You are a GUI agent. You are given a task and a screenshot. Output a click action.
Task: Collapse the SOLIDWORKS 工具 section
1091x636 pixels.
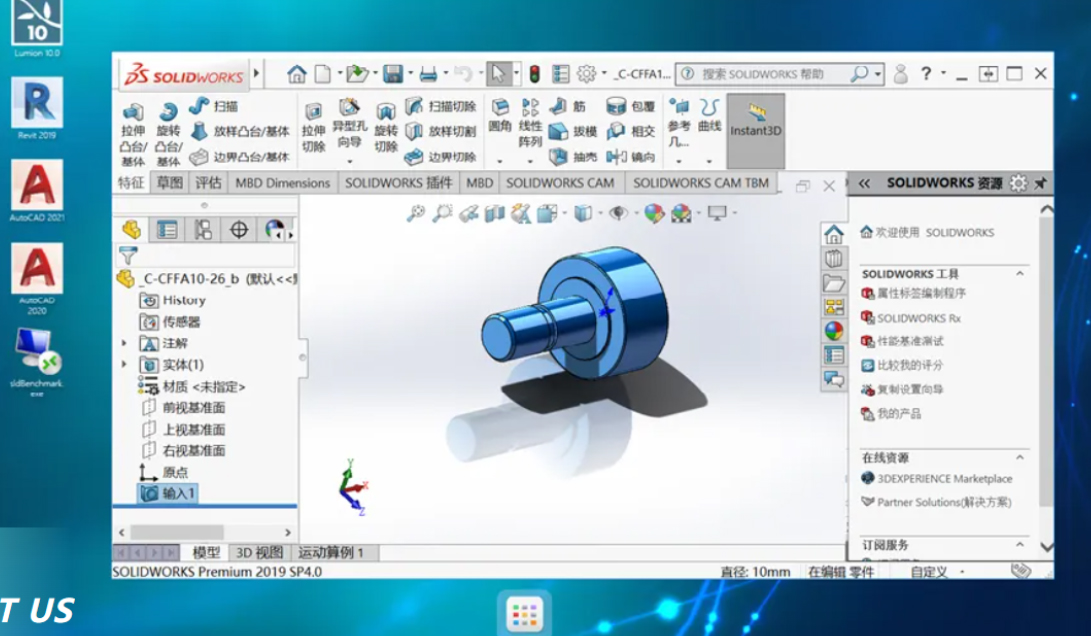[x=1019, y=273]
